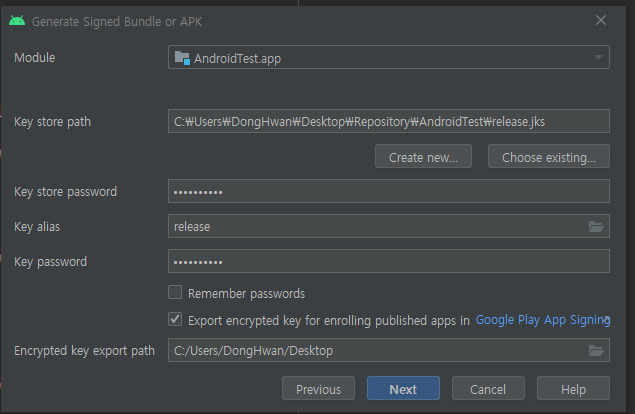Click the Previous button
635x414 pixels.
[x=318, y=388]
